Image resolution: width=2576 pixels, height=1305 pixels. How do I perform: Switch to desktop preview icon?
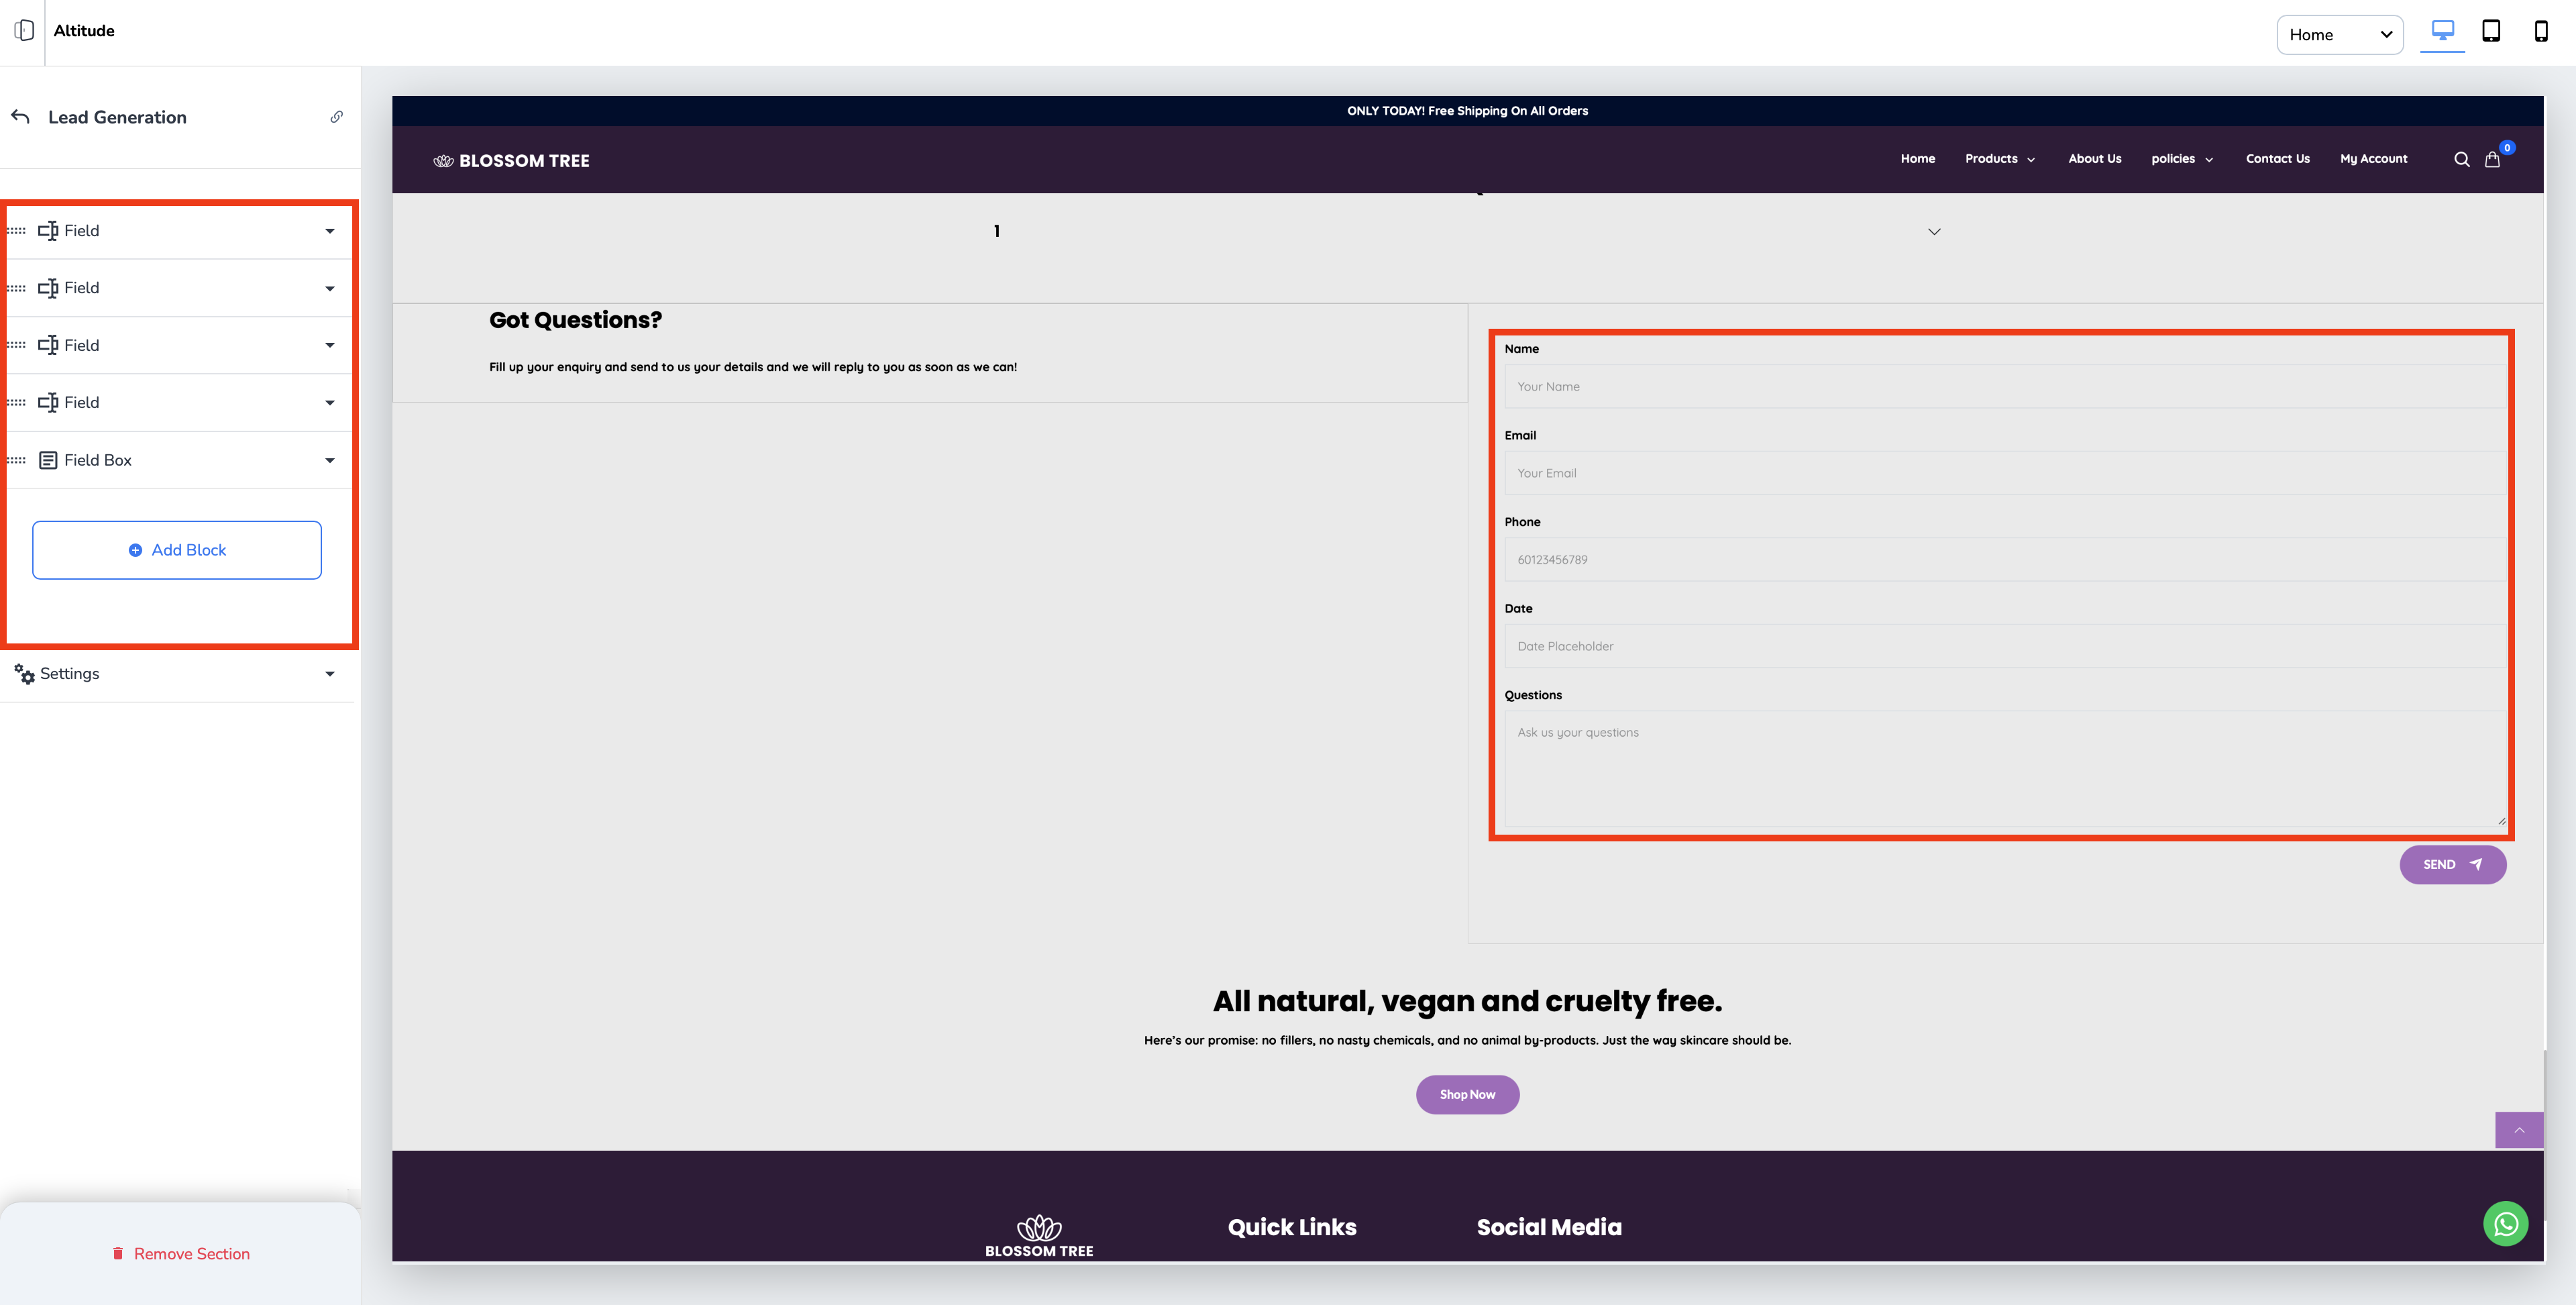pos(2442,31)
